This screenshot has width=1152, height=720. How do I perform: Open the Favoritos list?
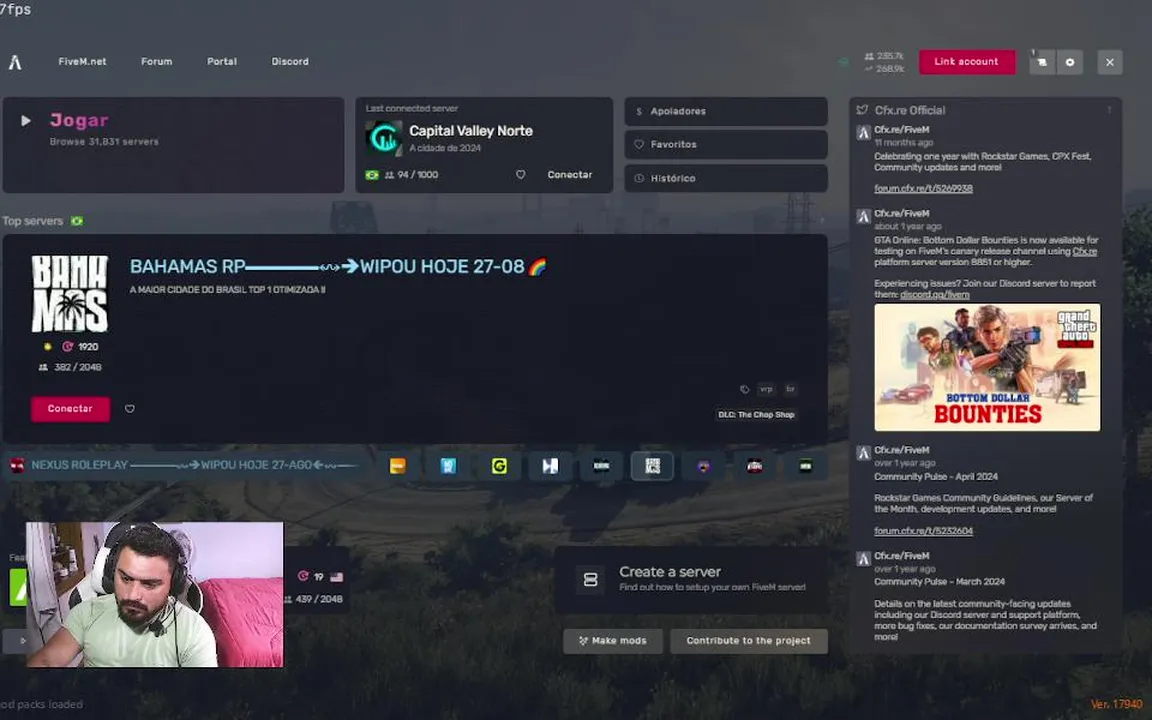click(726, 145)
